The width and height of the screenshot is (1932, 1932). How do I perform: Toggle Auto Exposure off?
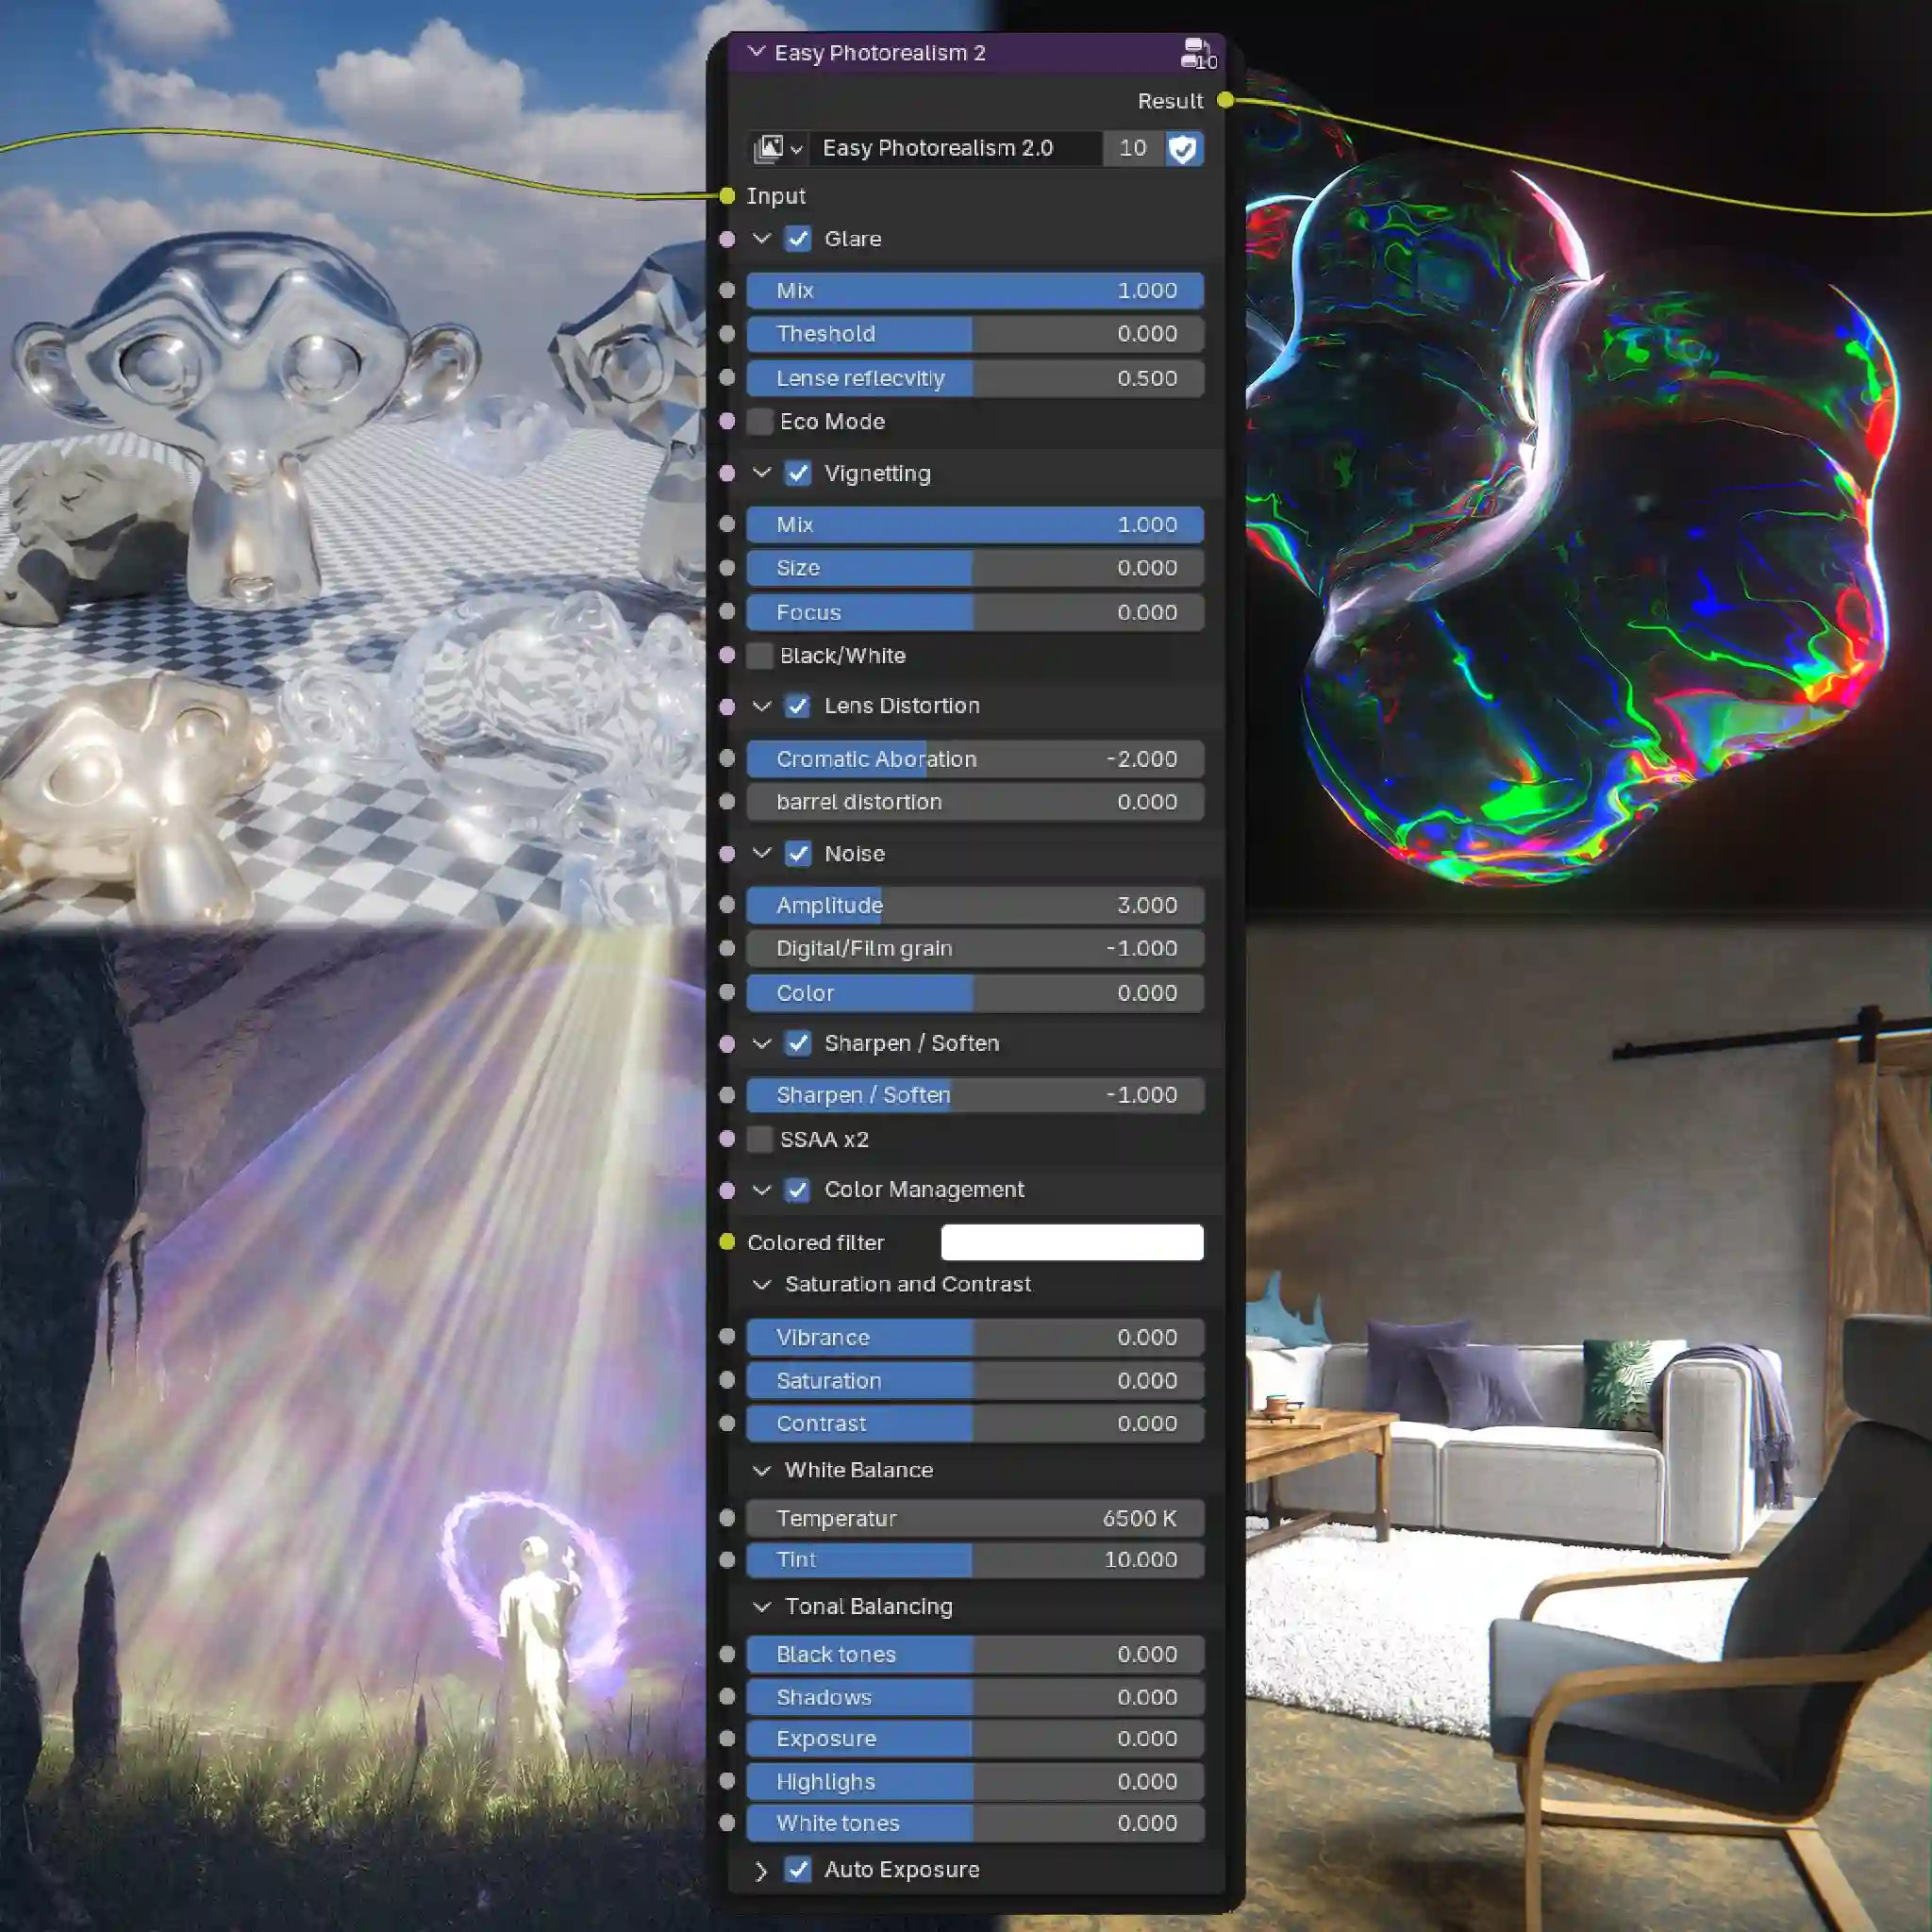point(798,1870)
